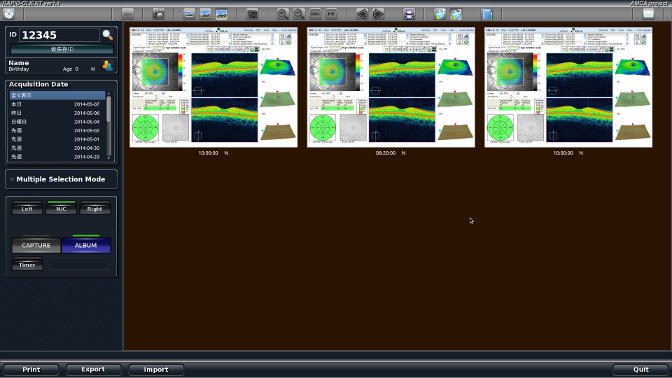Open the first OCT report thumbnail
672x378 pixels.
point(213,87)
